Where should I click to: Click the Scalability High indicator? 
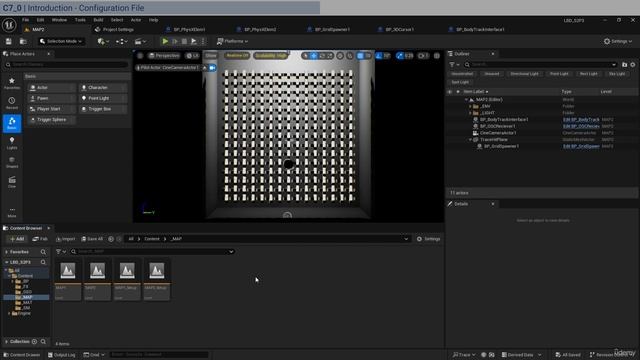point(271,56)
